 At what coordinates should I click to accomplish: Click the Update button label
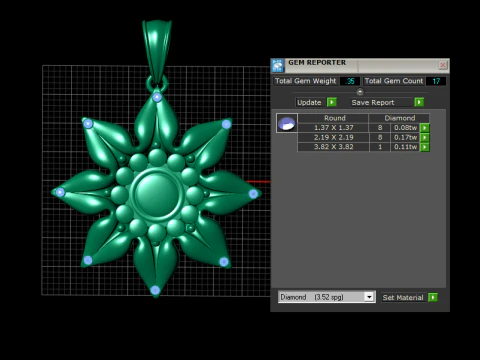(309, 102)
